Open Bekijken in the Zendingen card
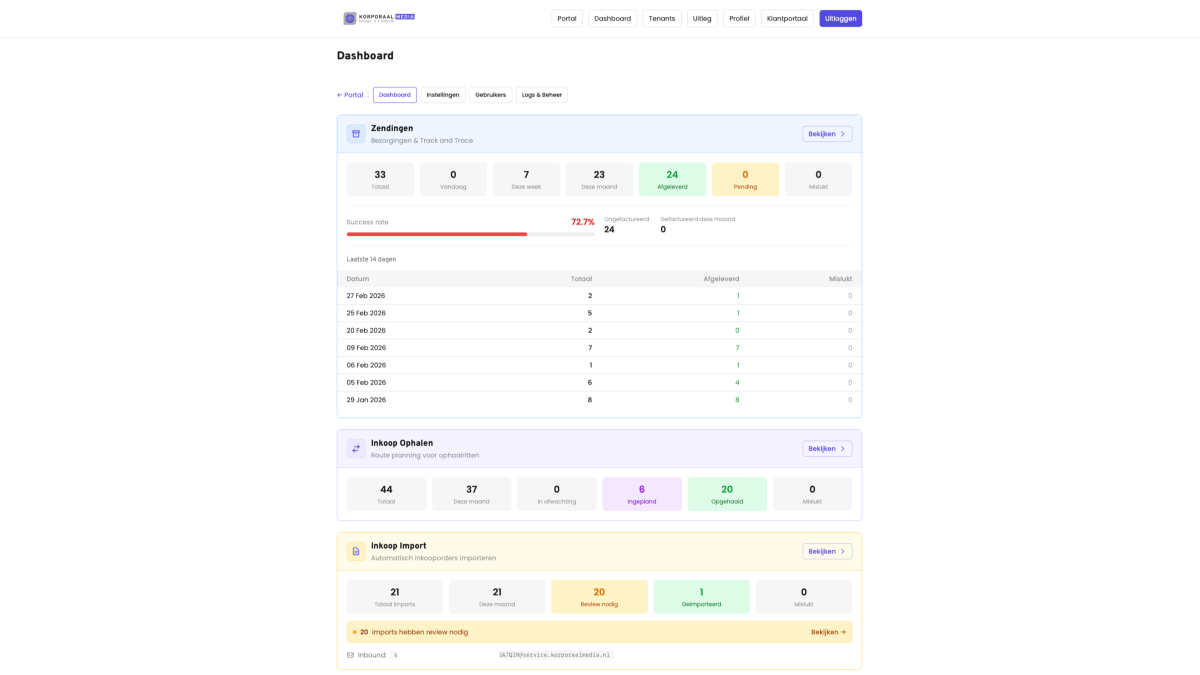The width and height of the screenshot is (1200, 675). pos(826,134)
